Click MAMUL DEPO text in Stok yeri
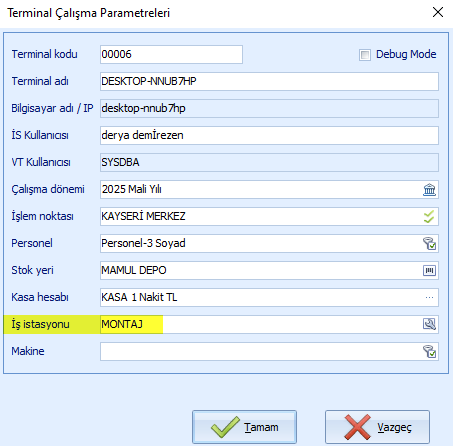The image size is (453, 446). [x=134, y=270]
